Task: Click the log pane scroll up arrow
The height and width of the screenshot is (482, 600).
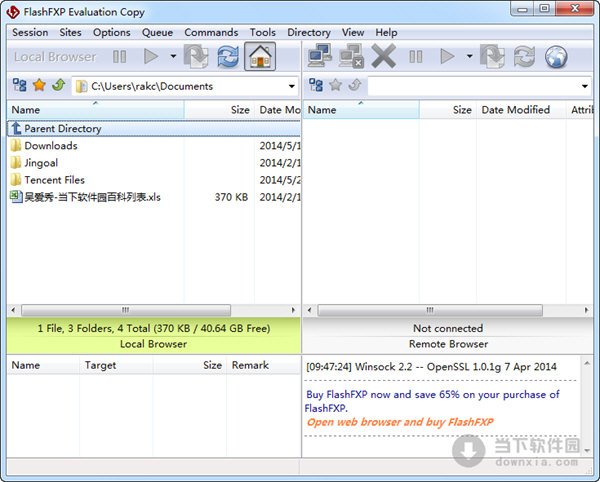Action: (587, 363)
